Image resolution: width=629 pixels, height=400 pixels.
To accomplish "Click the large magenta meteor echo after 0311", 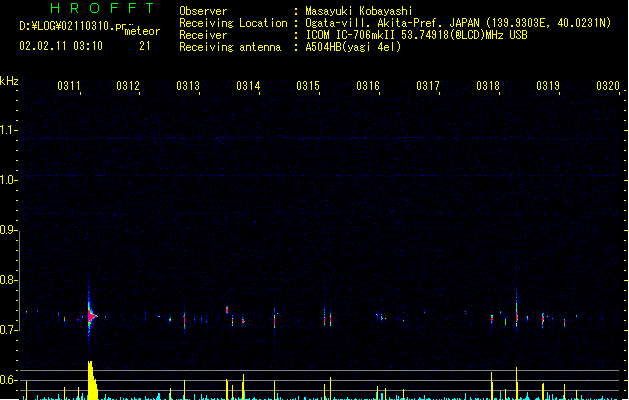I will [91, 316].
